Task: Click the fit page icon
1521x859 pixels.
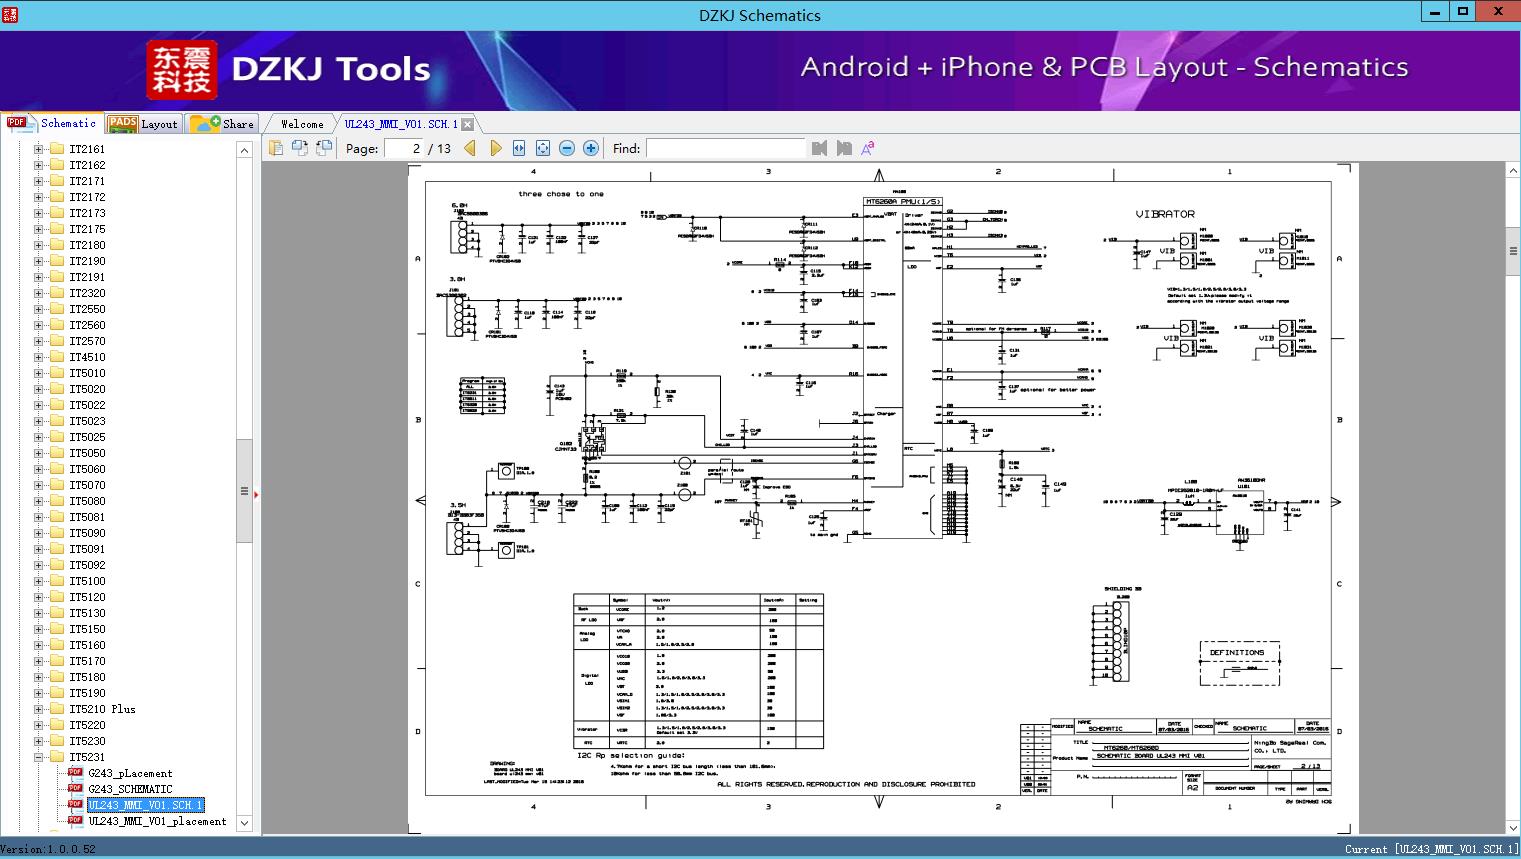Action: pos(543,148)
